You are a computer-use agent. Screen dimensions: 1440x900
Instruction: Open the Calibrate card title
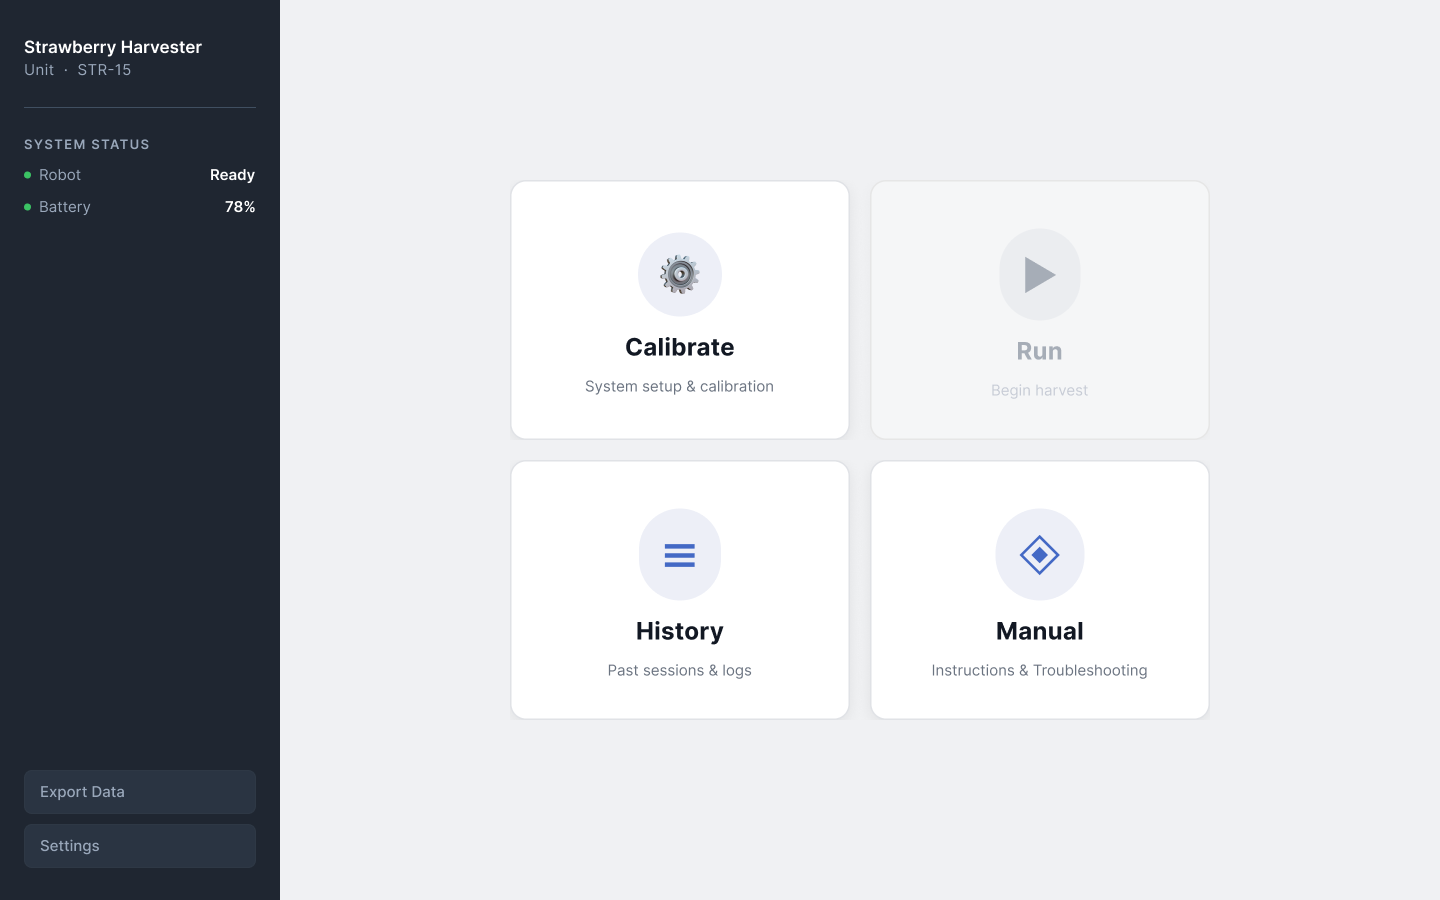click(x=680, y=347)
